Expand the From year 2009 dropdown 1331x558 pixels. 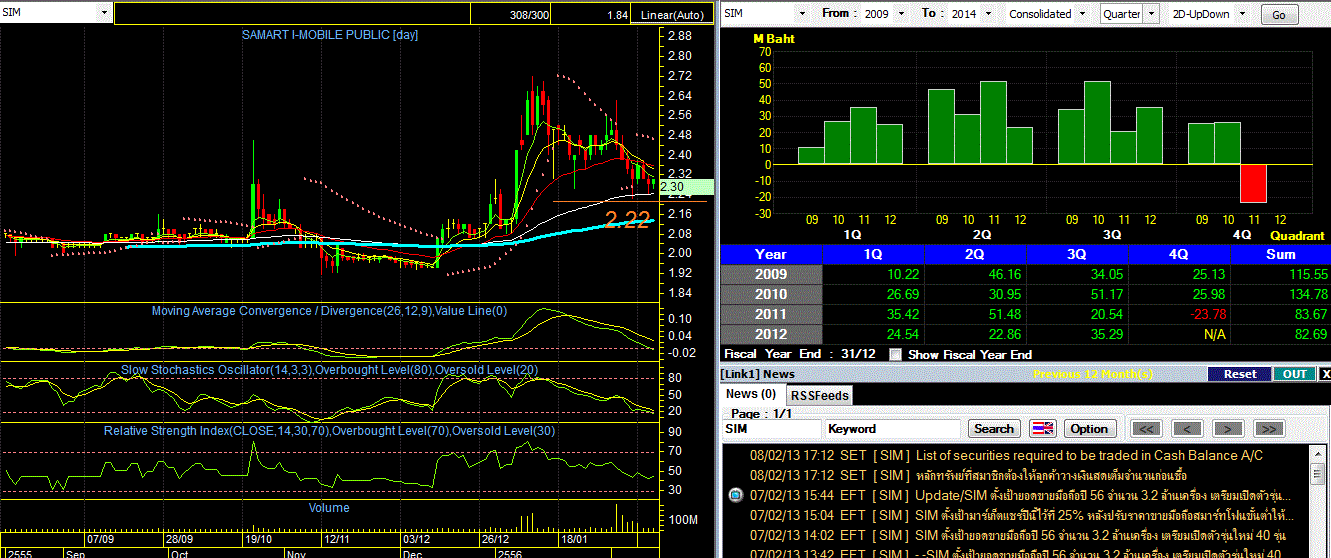[x=900, y=14]
